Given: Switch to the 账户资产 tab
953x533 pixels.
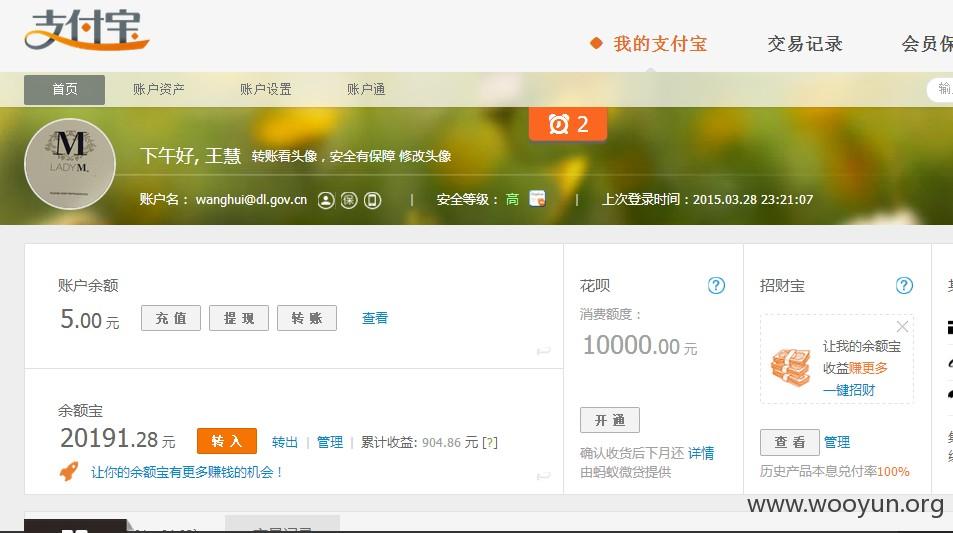Looking at the screenshot, I should (159, 89).
